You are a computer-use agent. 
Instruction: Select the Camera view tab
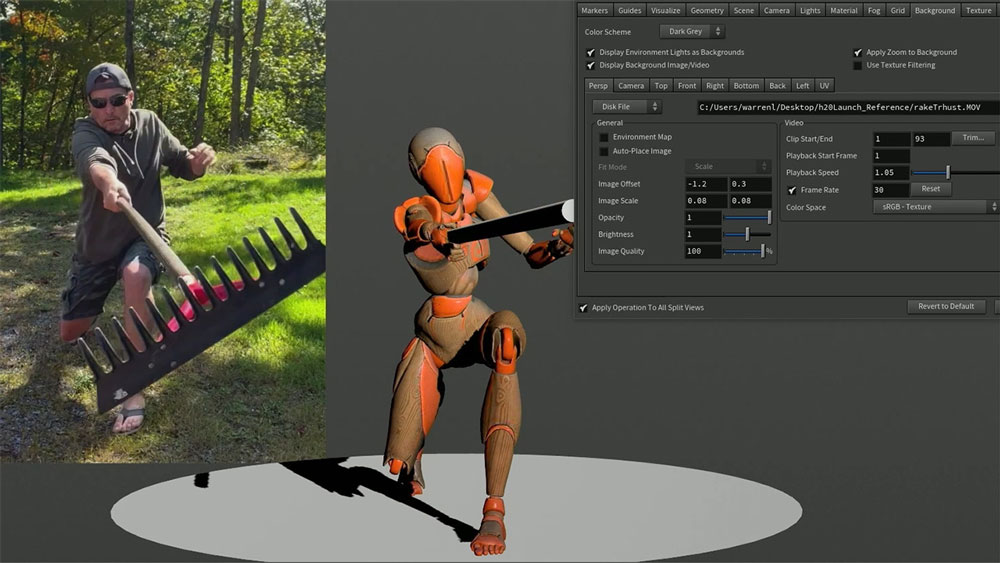pos(631,86)
